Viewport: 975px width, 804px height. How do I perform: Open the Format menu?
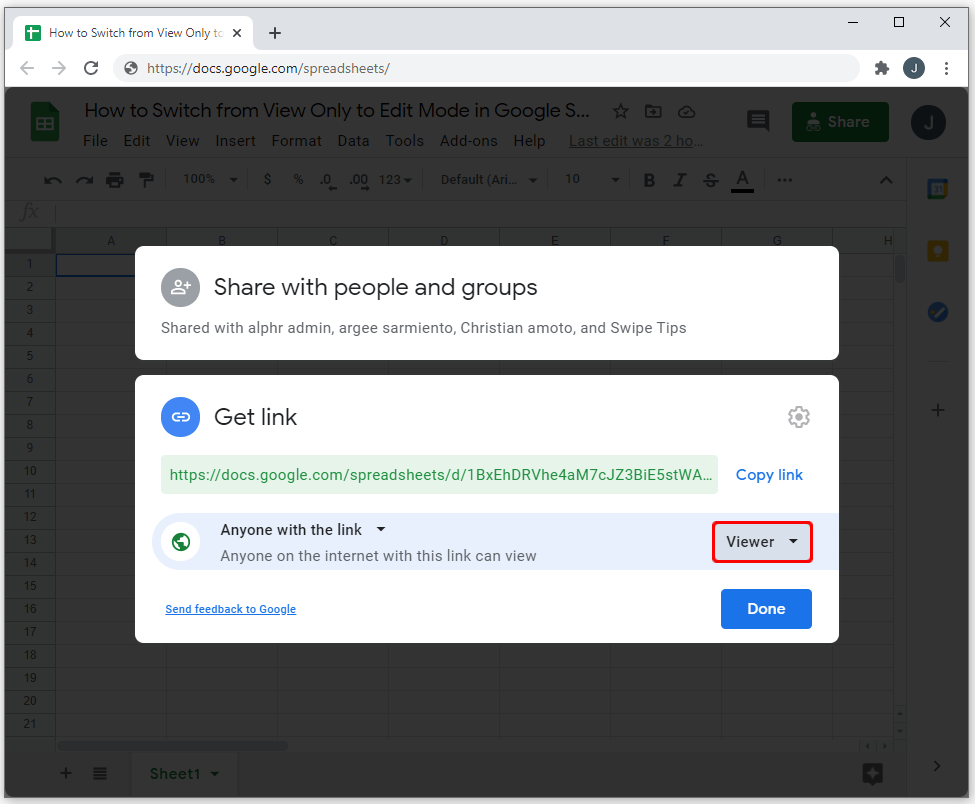pyautogui.click(x=297, y=141)
